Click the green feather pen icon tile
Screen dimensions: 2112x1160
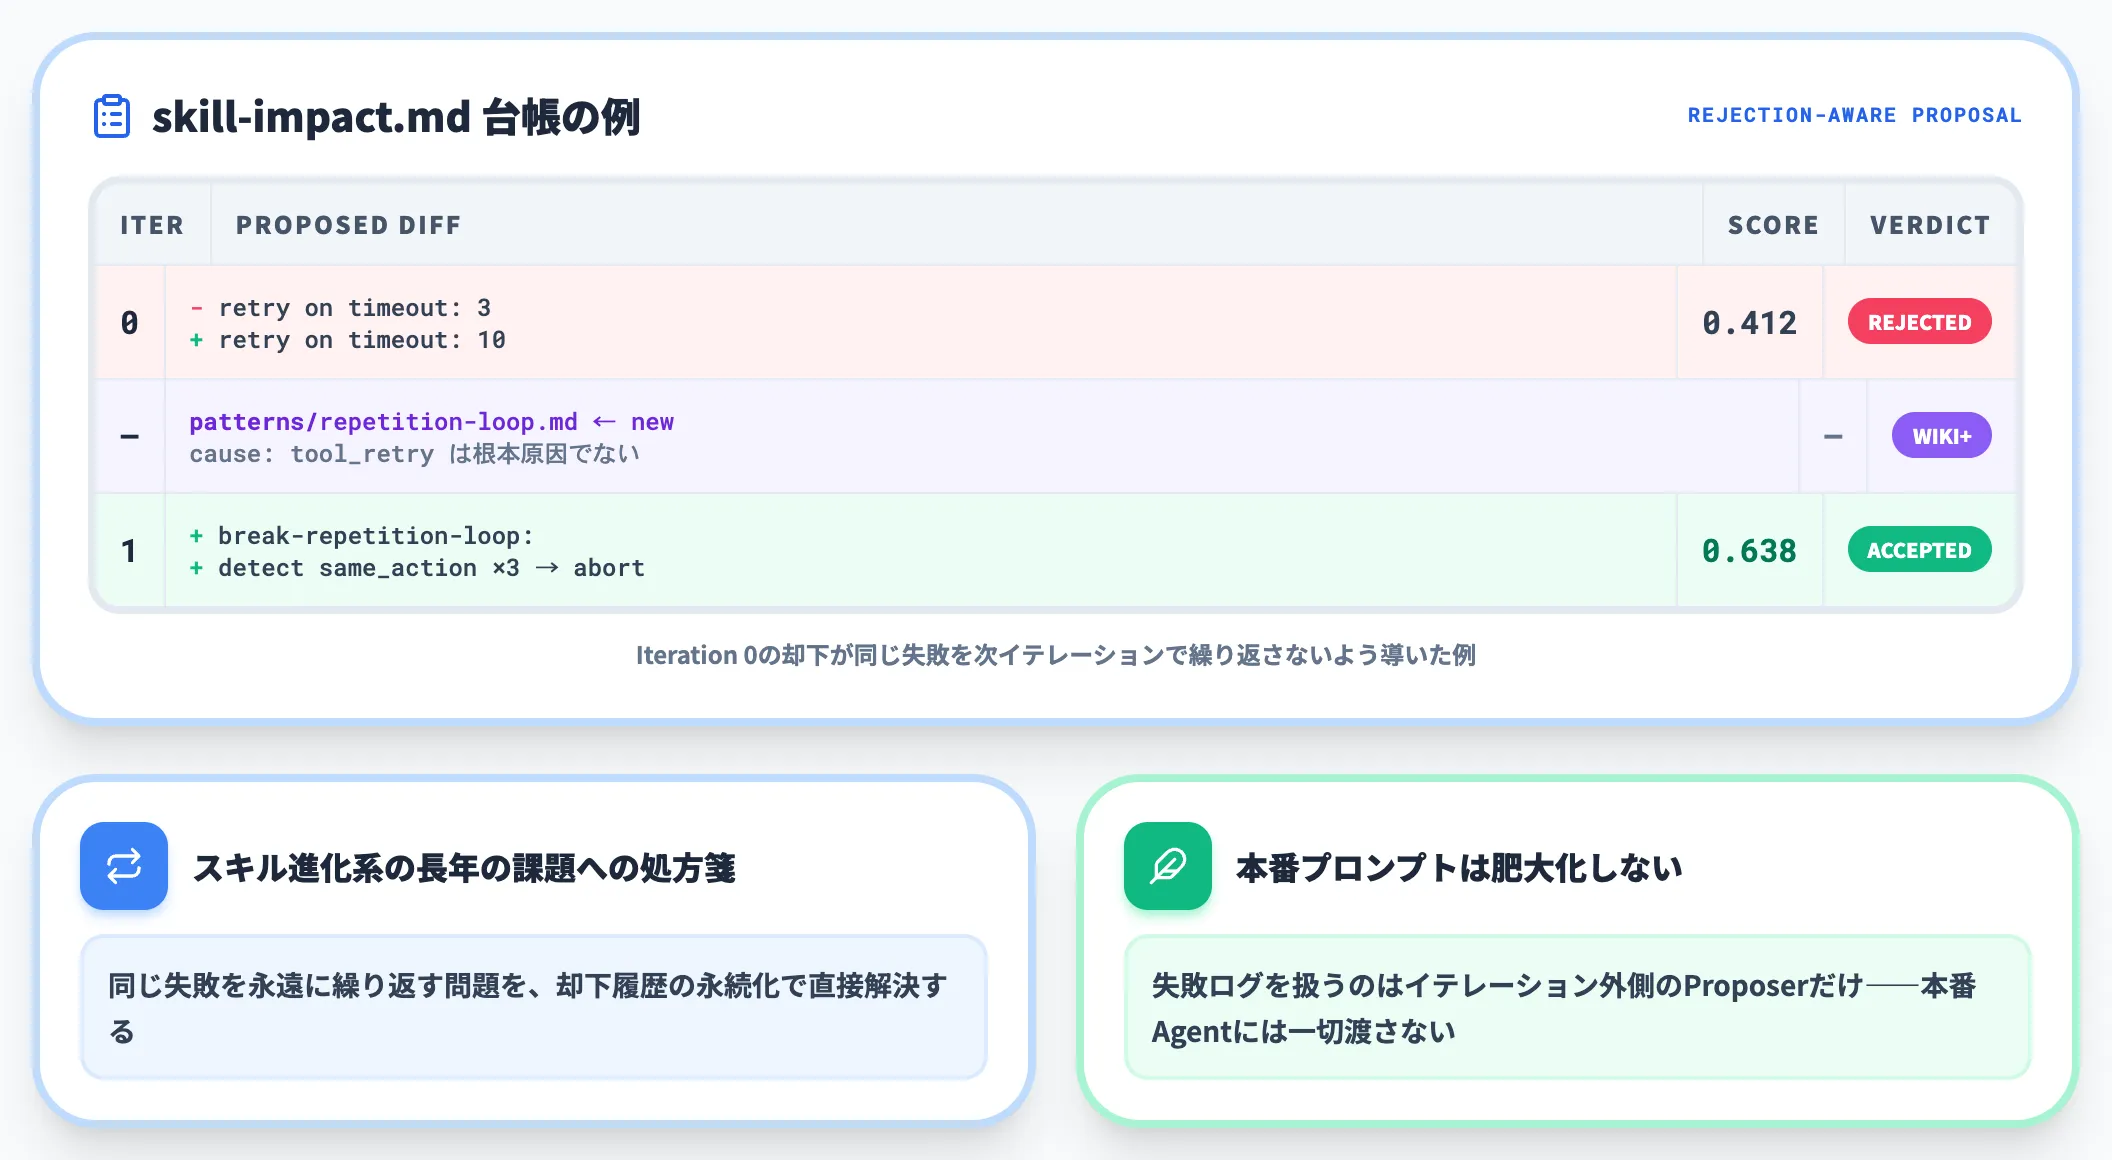pyautogui.click(x=1168, y=866)
